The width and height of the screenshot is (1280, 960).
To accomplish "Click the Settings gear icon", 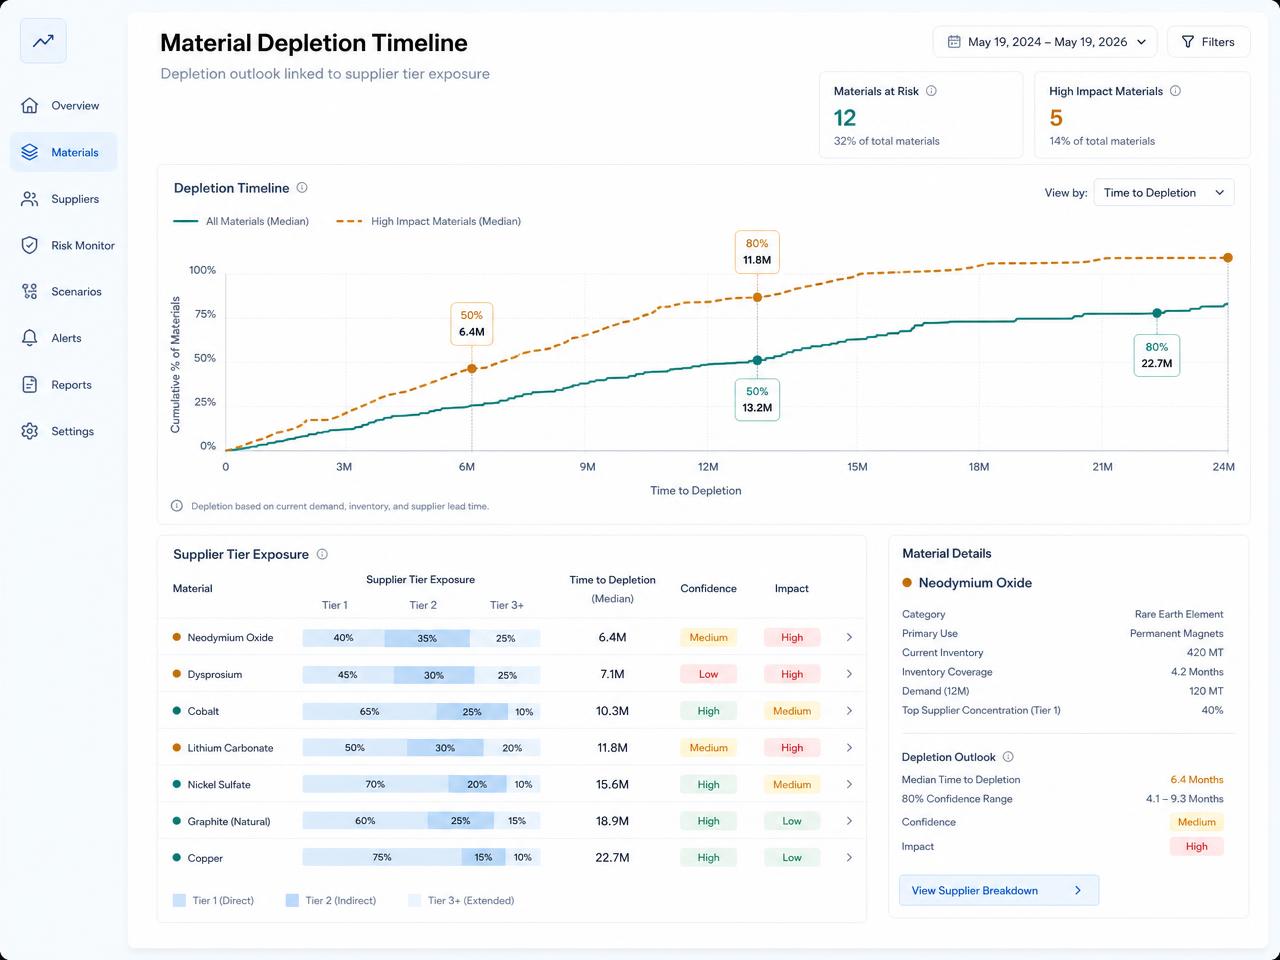I will (30, 431).
